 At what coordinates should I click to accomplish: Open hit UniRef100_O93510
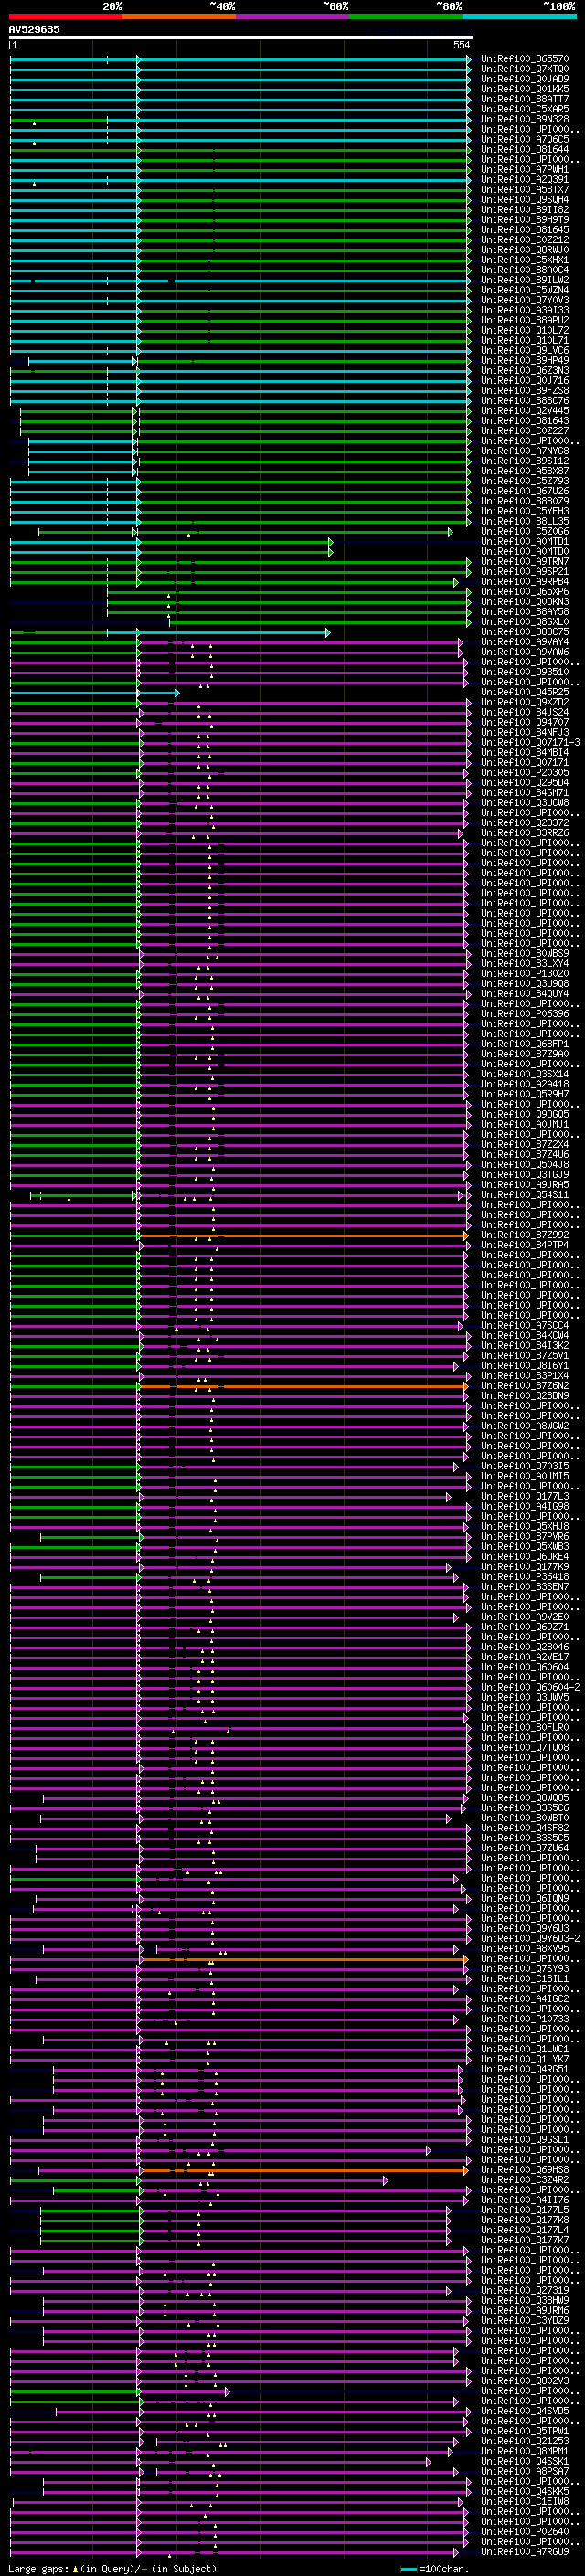click(525, 672)
